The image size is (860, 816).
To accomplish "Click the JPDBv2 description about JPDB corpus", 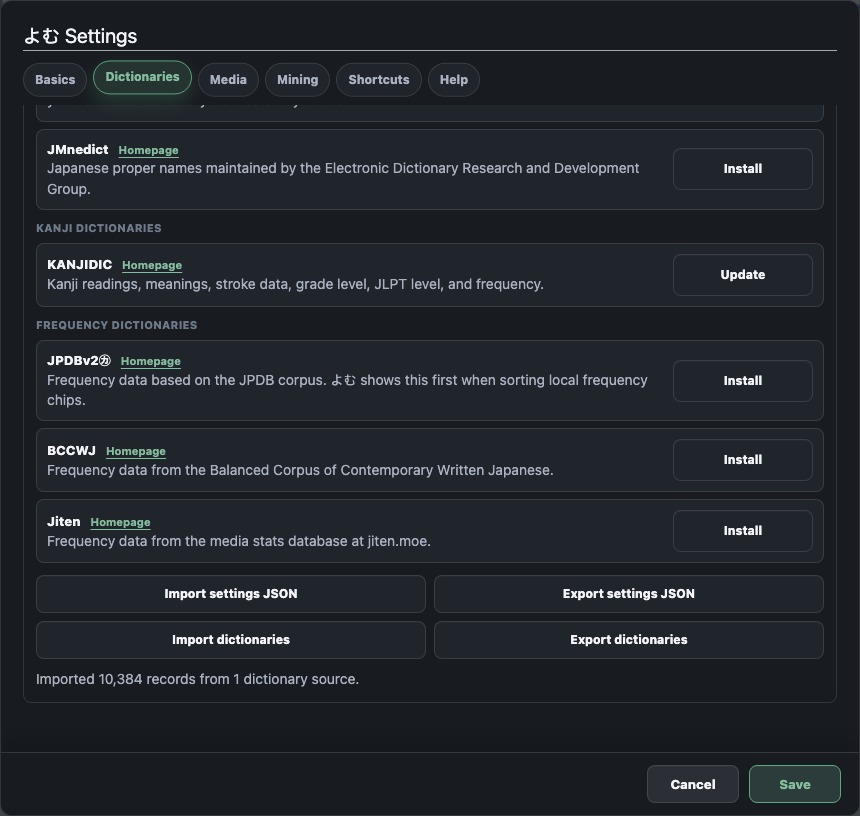I will (347, 390).
